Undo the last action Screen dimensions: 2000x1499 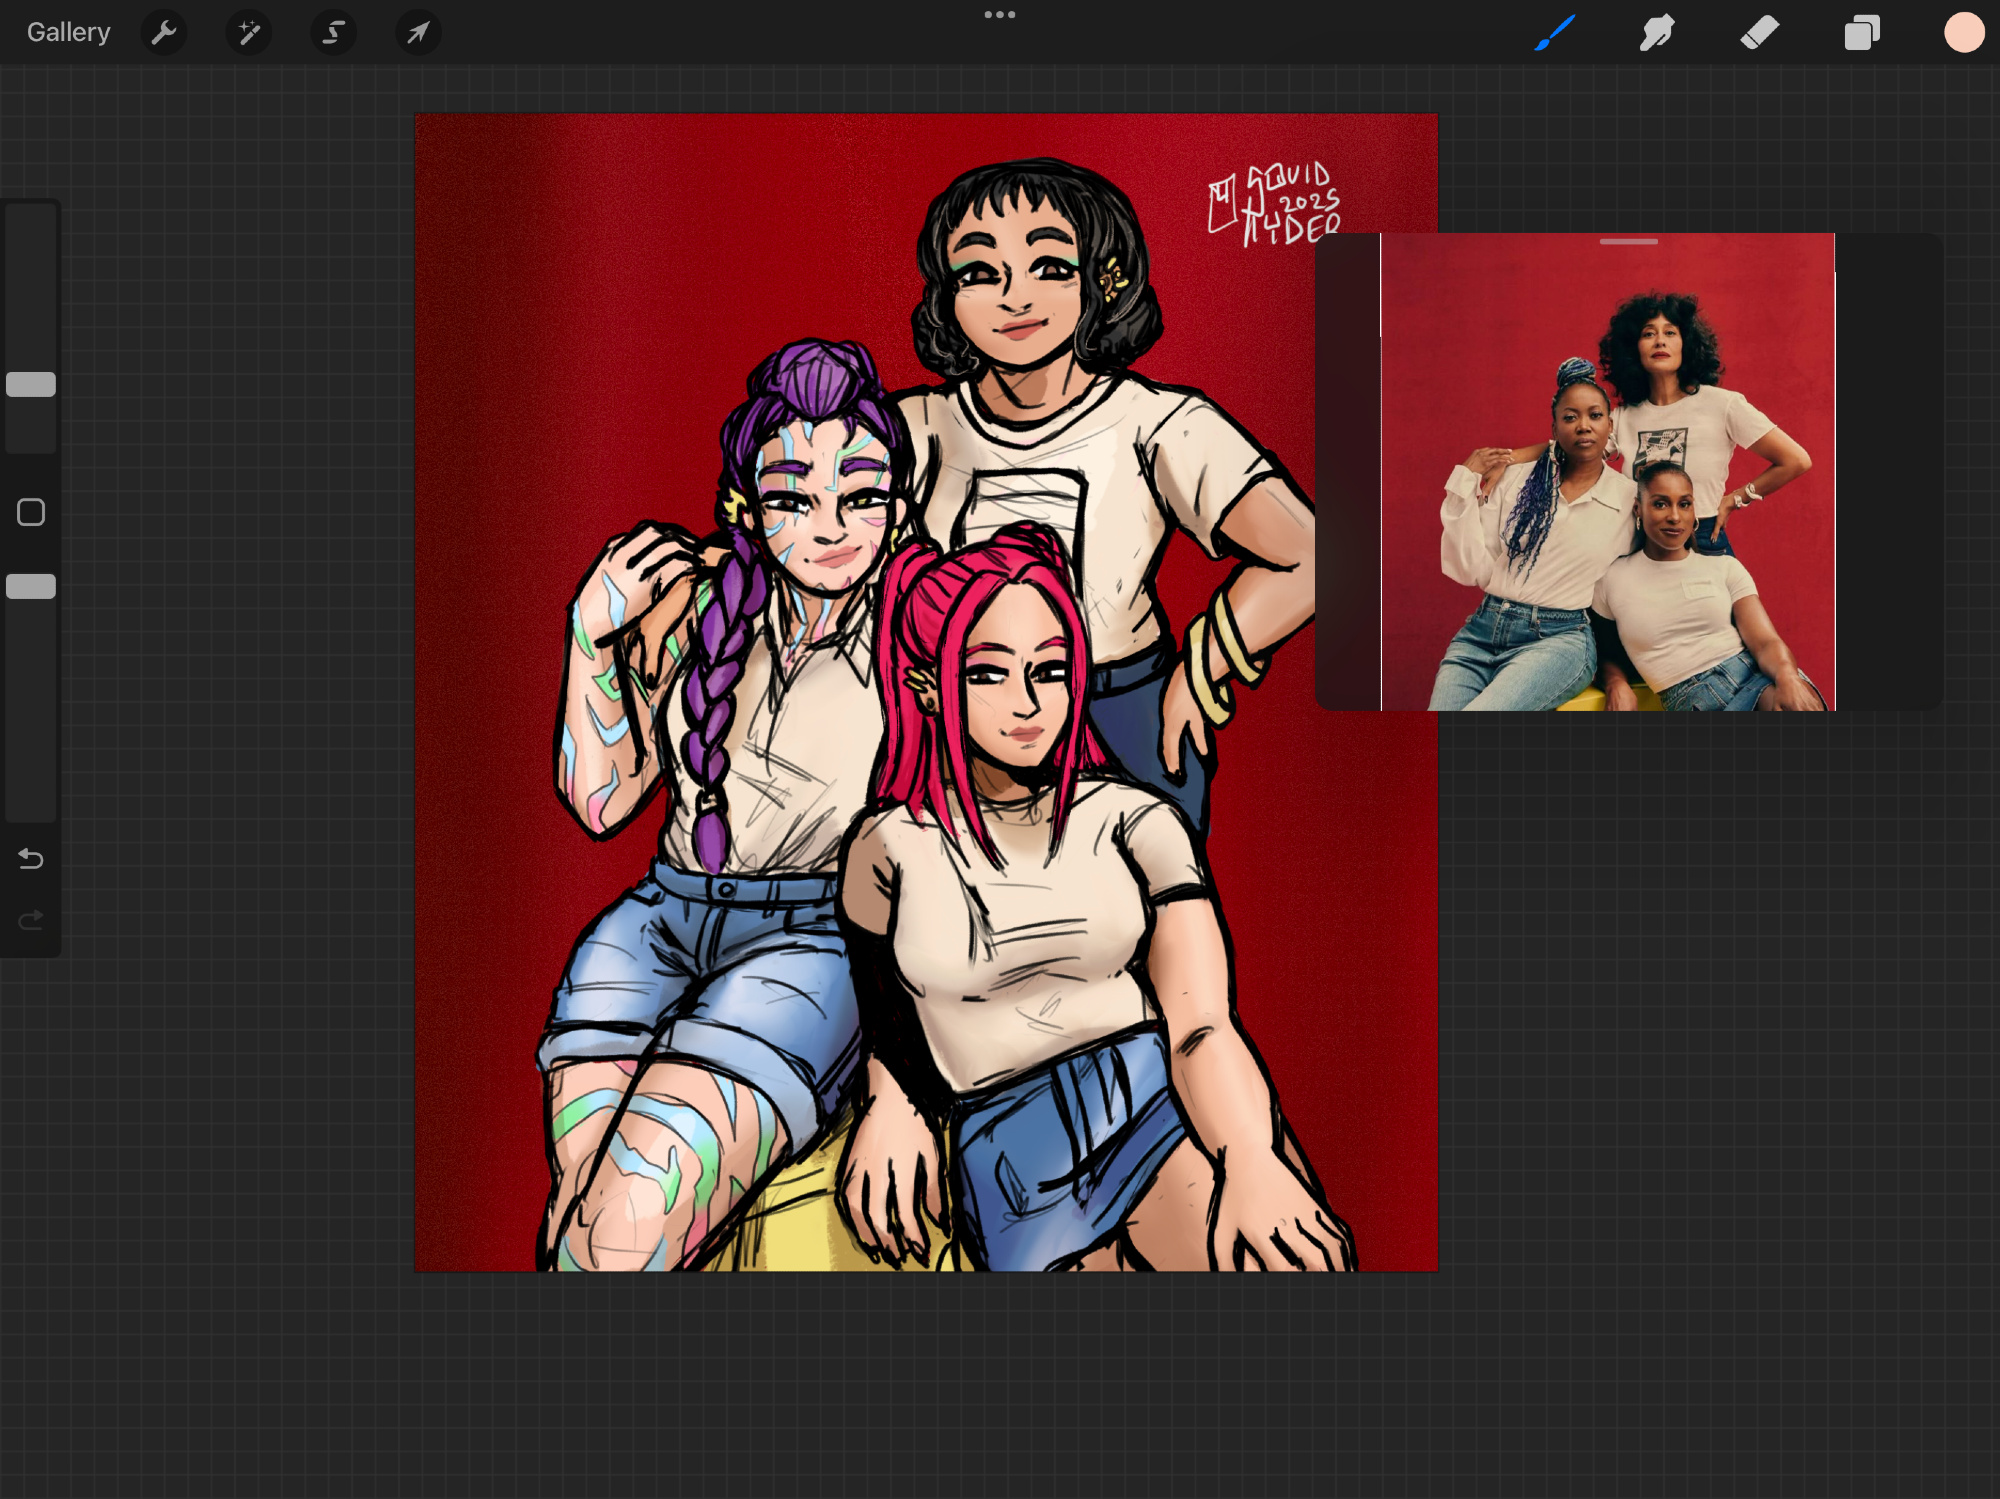point(31,859)
